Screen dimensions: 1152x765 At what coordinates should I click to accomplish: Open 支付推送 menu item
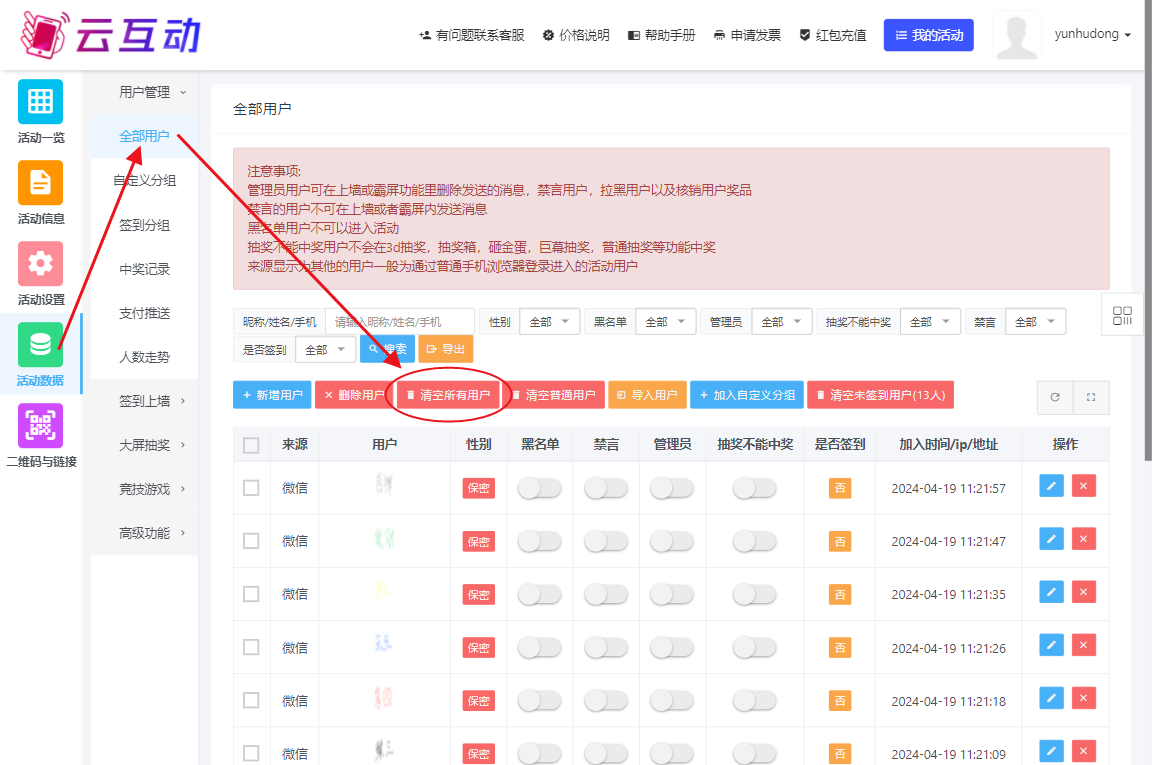[x=145, y=313]
